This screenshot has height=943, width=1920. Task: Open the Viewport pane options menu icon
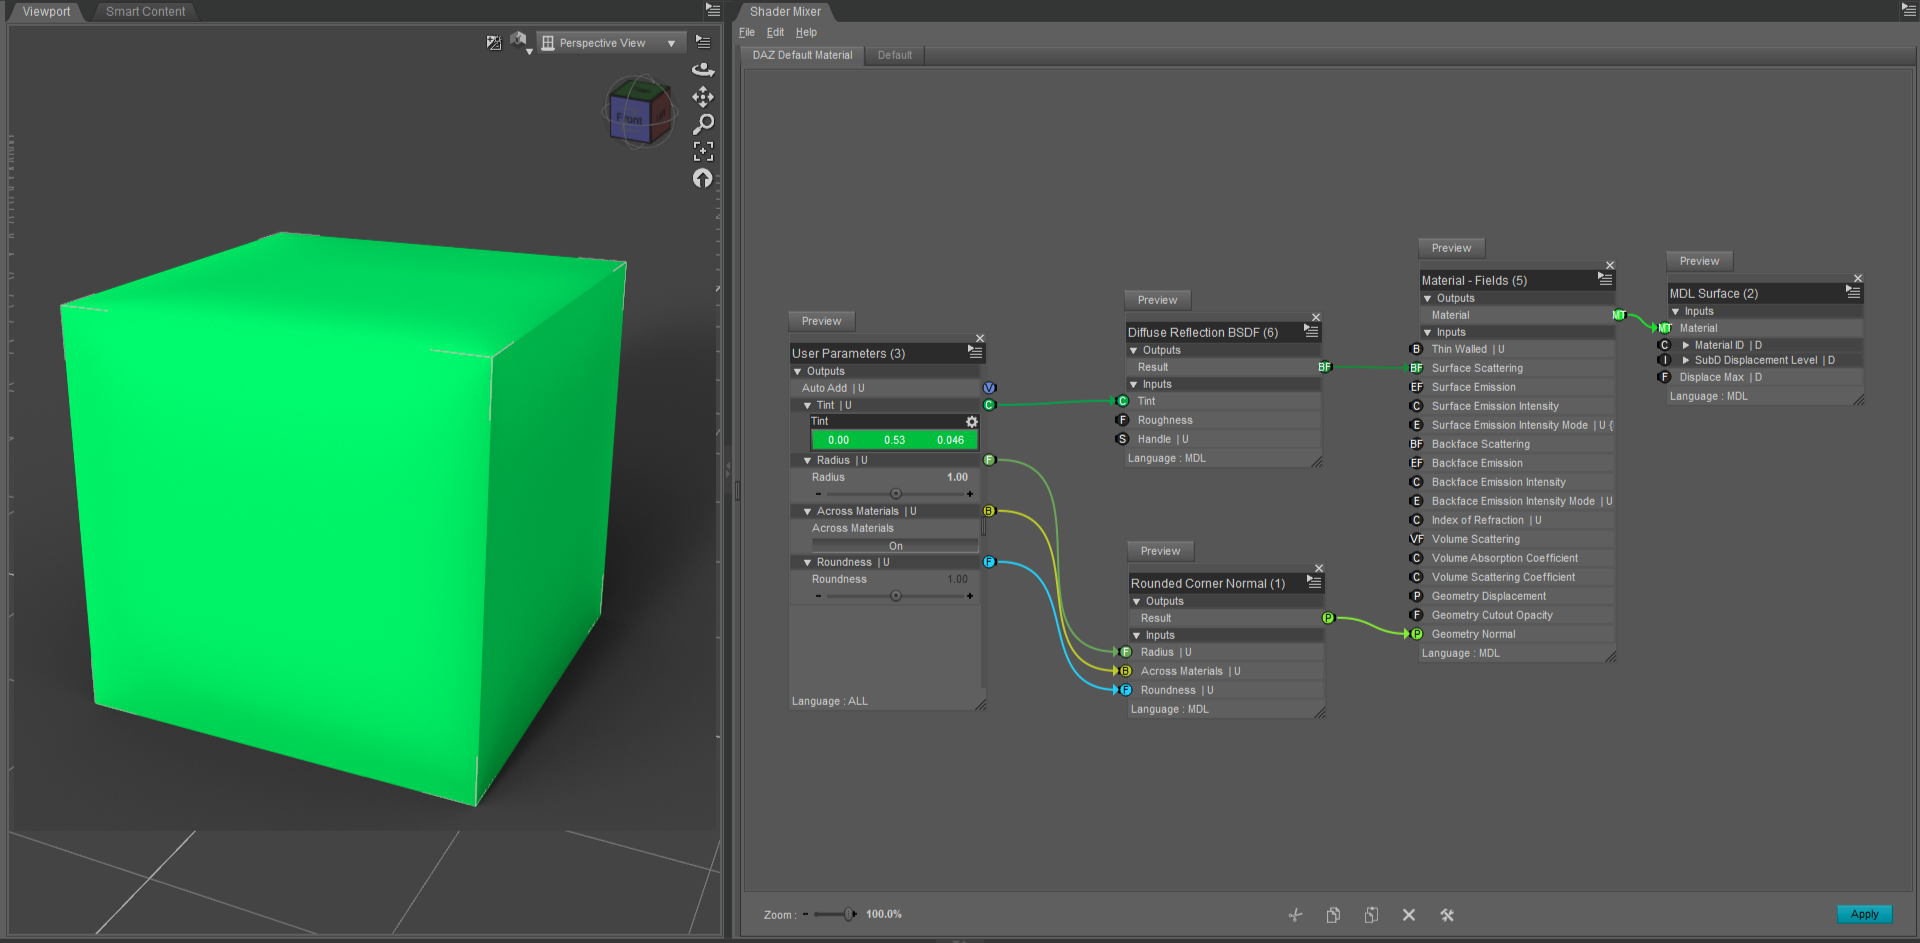(x=712, y=10)
